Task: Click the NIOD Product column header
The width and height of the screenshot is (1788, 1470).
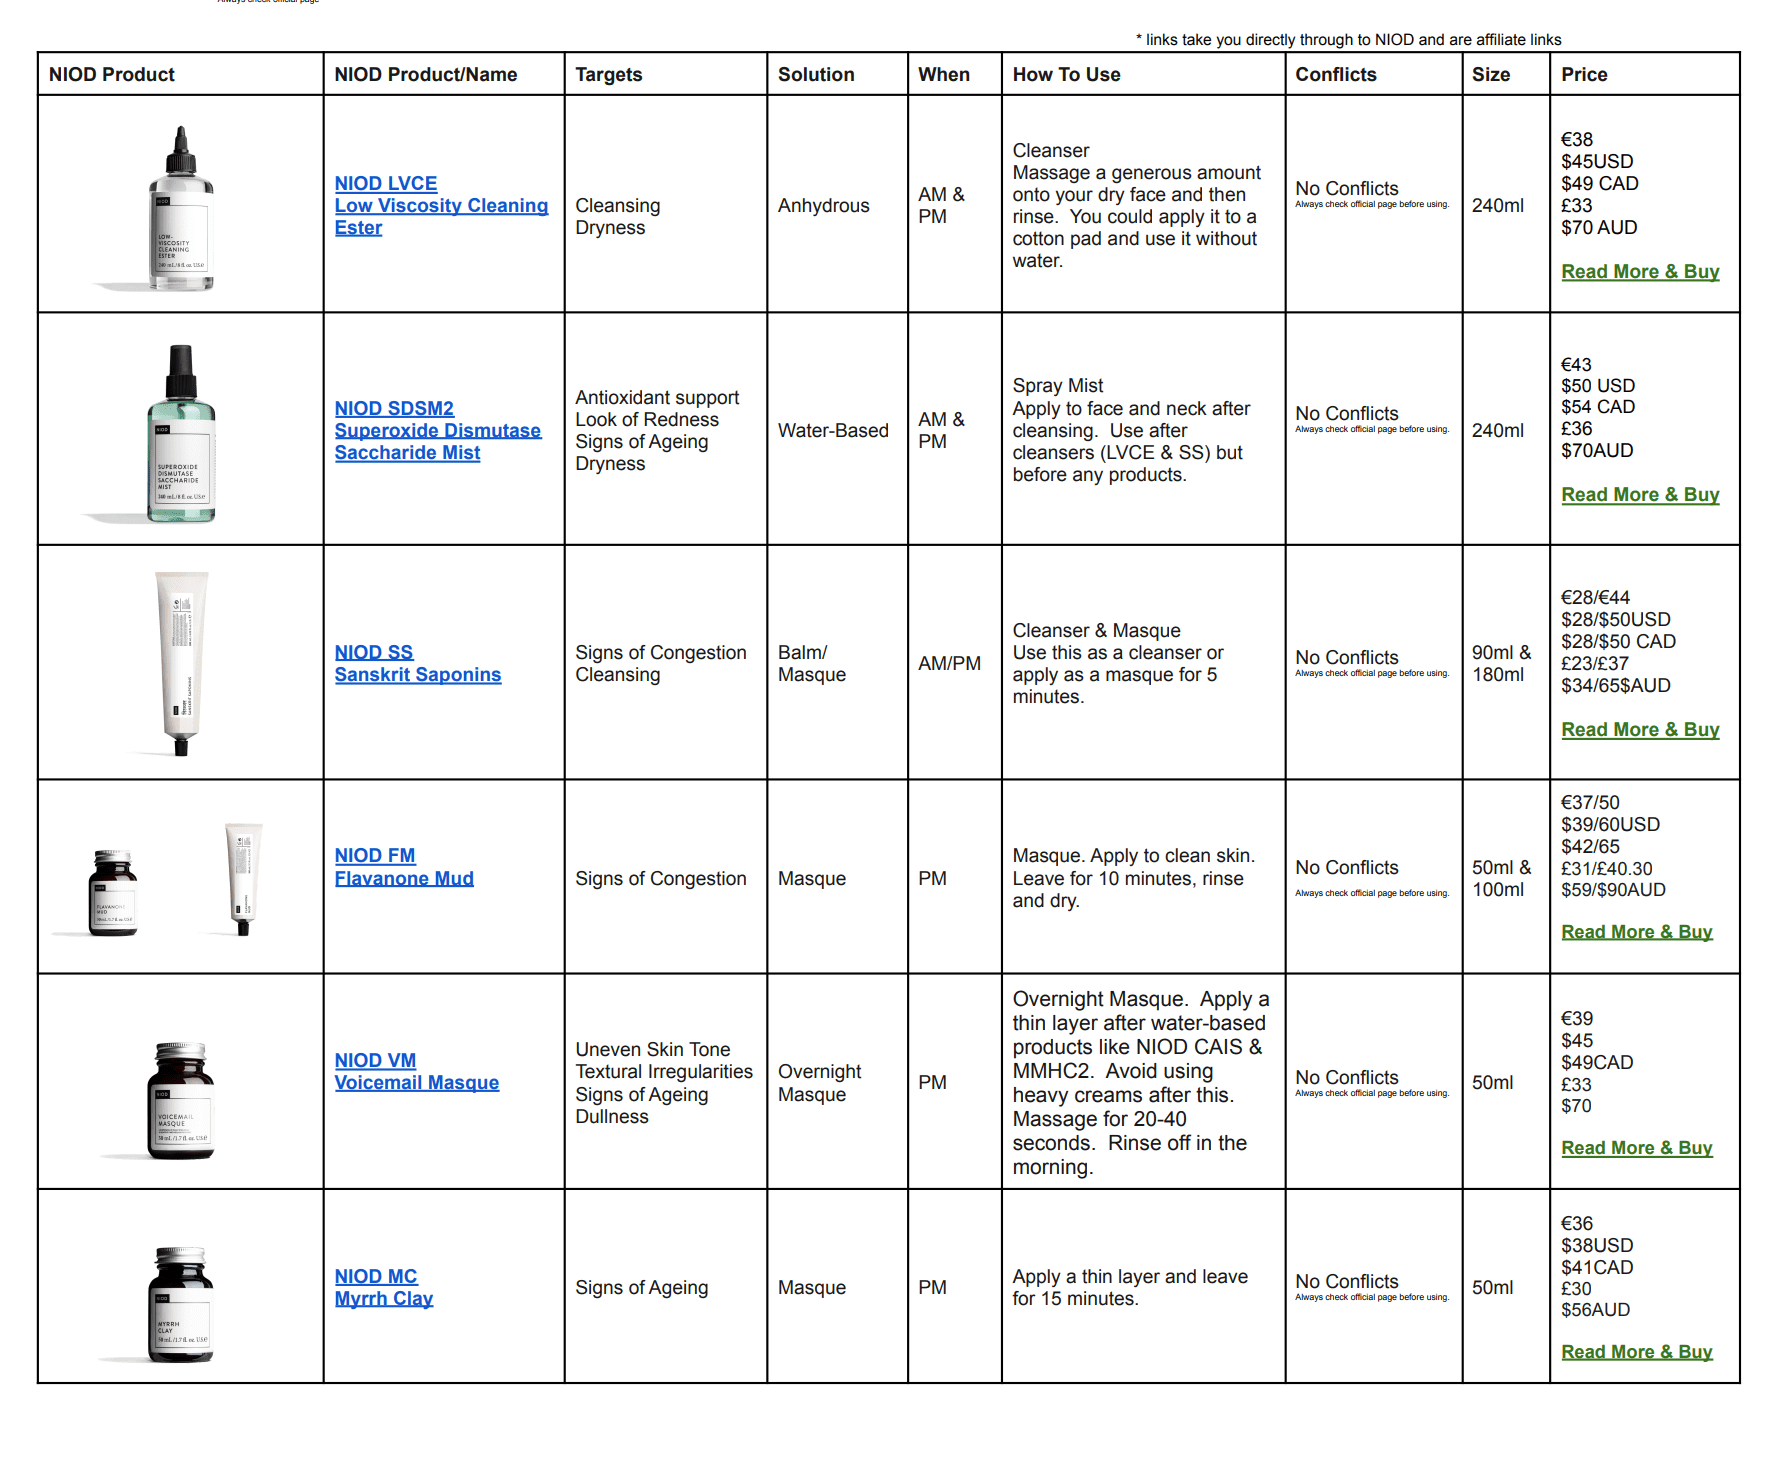Action: click(112, 75)
